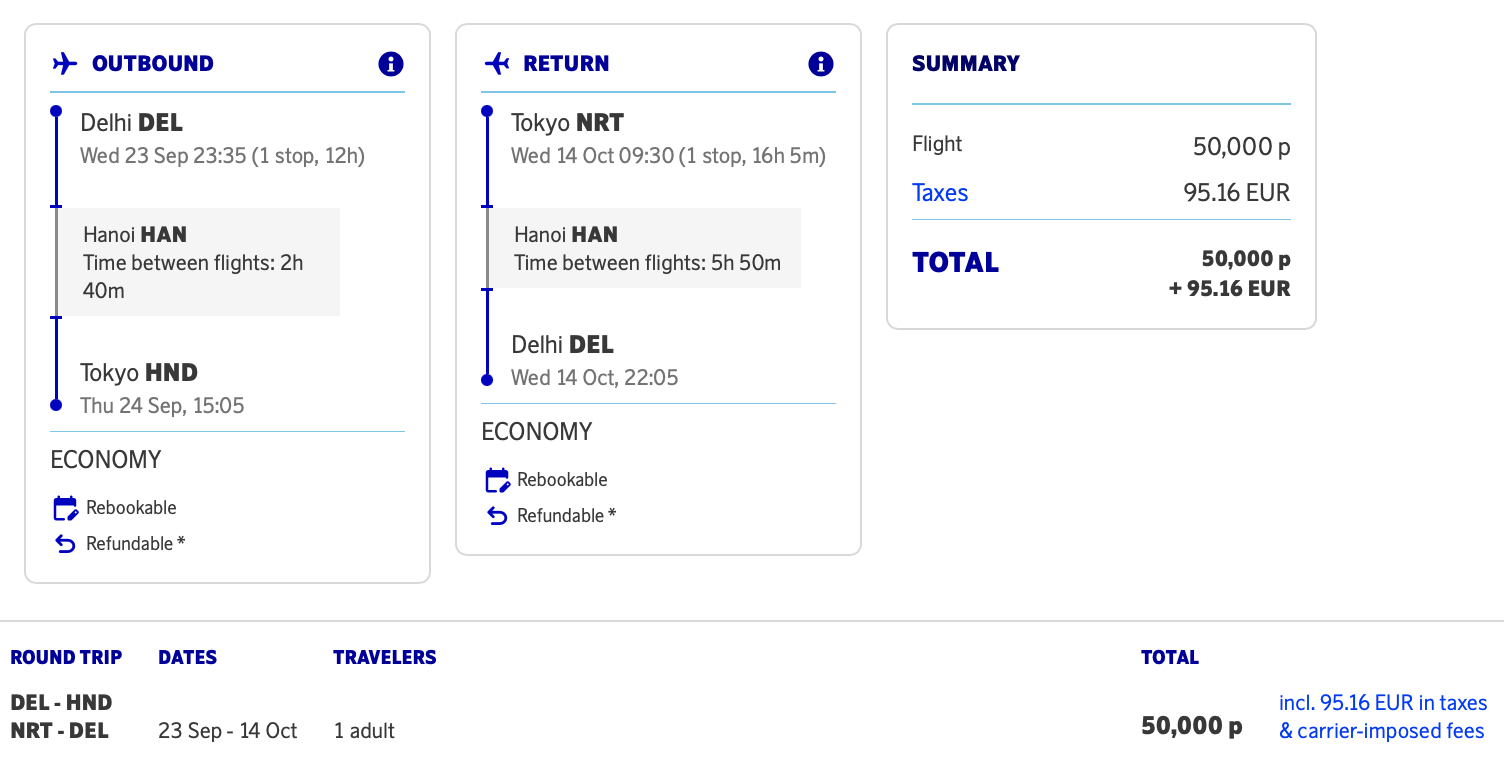1504x760 pixels.
Task: Click the Refundable arrow icon on outbound
Action: coord(64,543)
